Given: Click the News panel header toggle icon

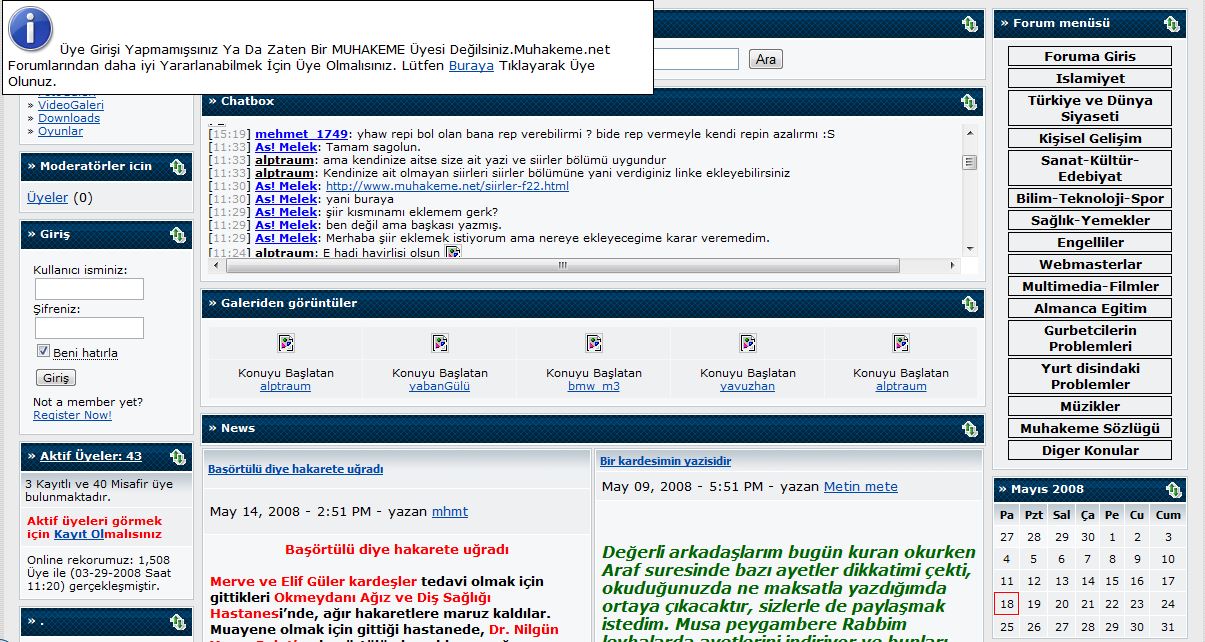Looking at the screenshot, I should pyautogui.click(x=969, y=429).
